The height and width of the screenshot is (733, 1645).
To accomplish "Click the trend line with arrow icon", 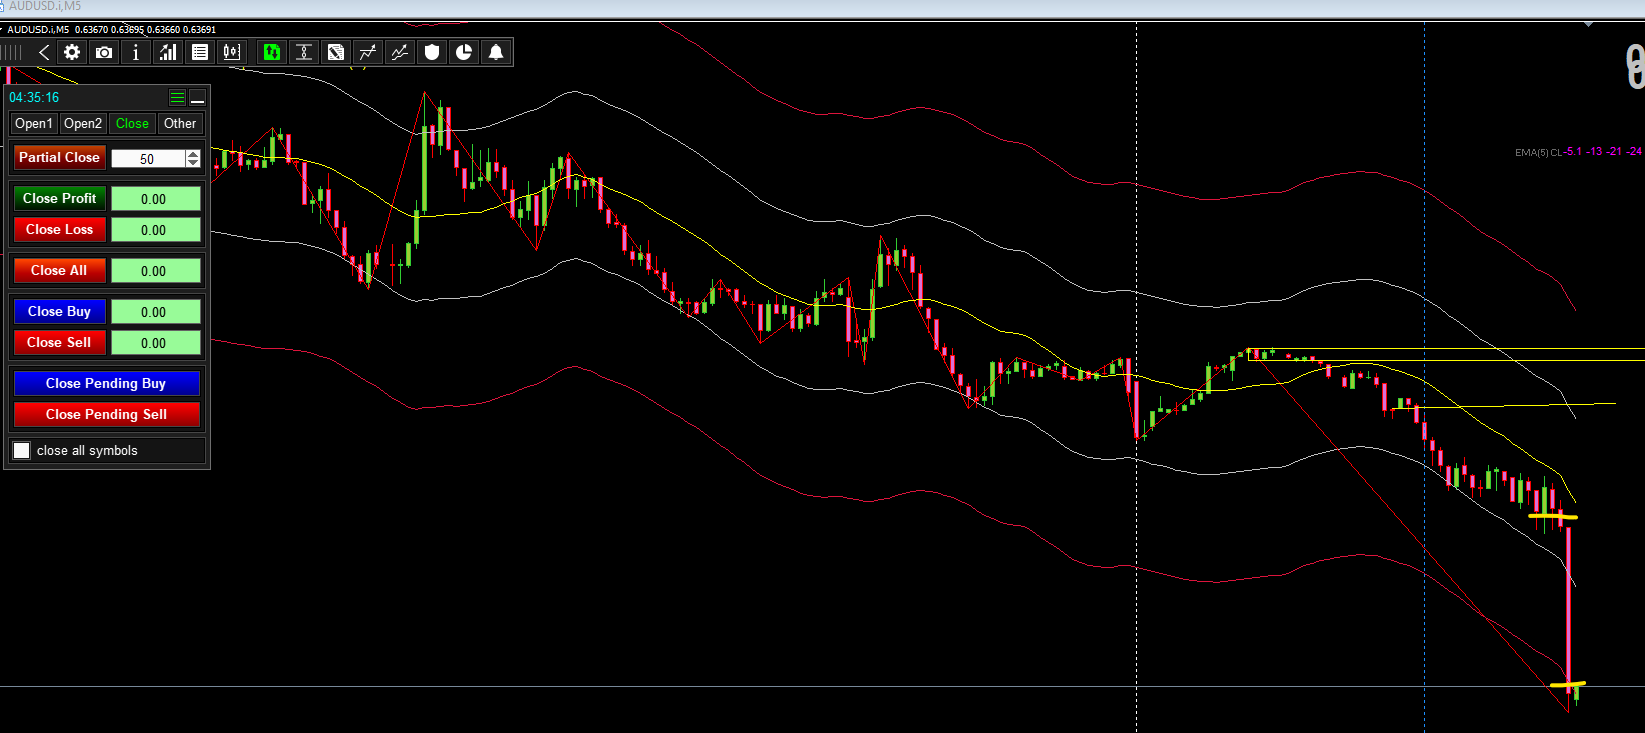I will click(x=368, y=52).
